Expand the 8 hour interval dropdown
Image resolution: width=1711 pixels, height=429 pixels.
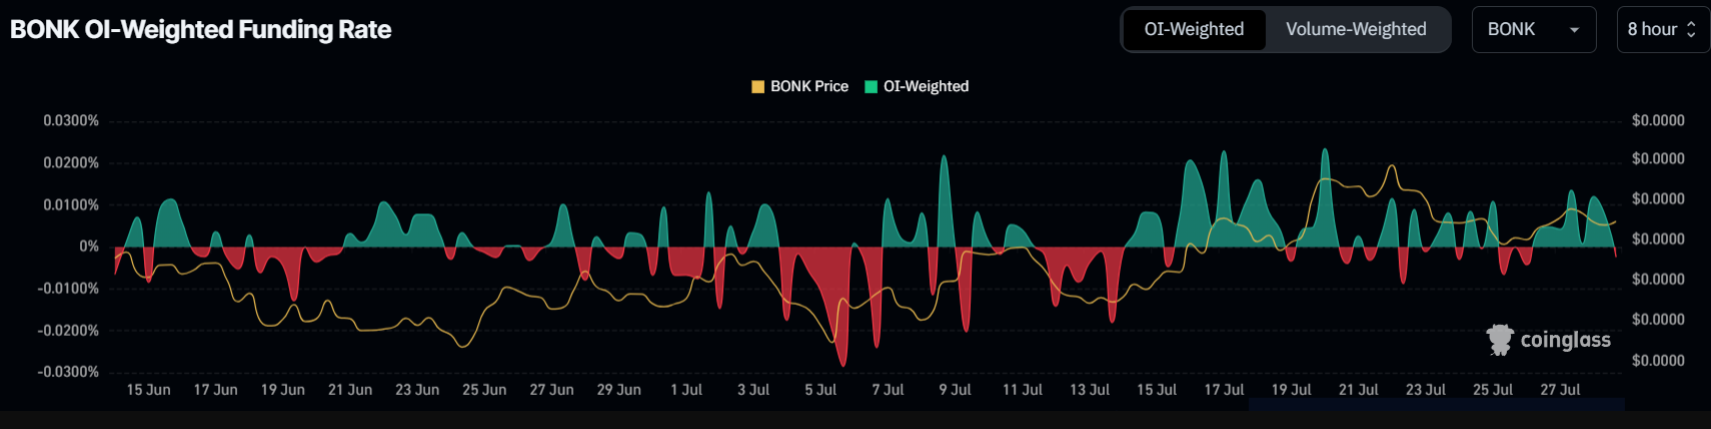[x=1662, y=29]
